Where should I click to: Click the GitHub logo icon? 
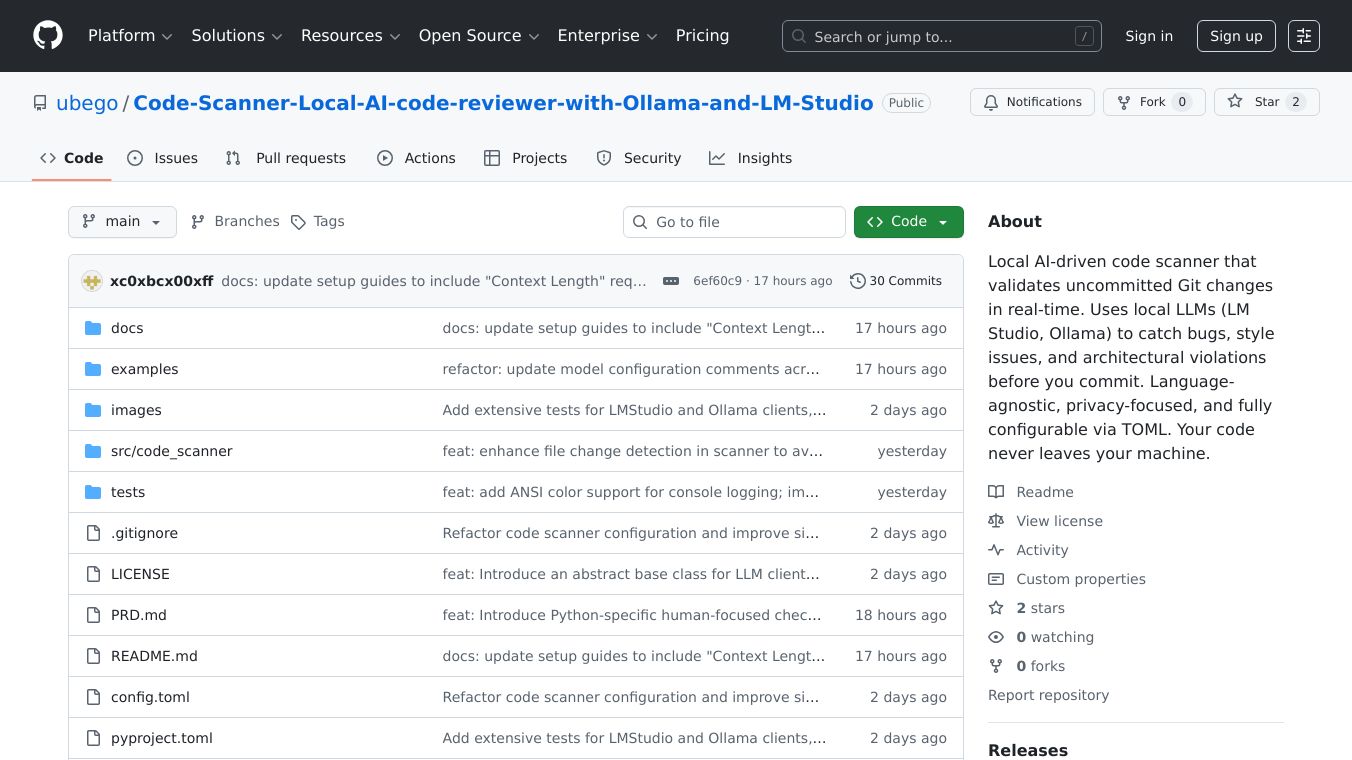click(48, 36)
